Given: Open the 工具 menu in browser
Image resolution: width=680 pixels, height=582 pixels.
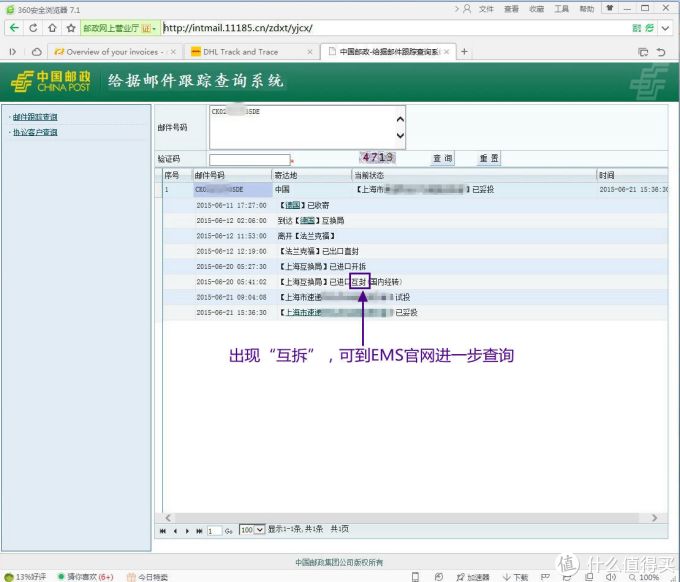Looking at the screenshot, I should (x=561, y=8).
